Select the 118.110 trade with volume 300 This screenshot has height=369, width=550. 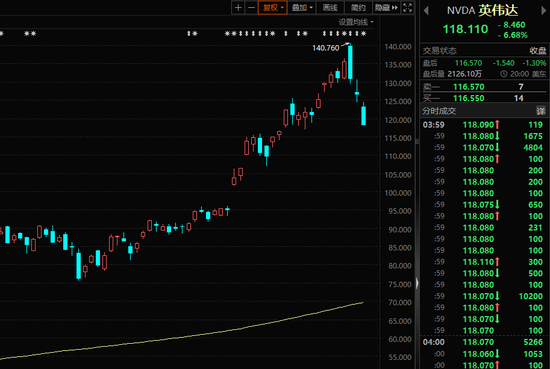click(483, 262)
